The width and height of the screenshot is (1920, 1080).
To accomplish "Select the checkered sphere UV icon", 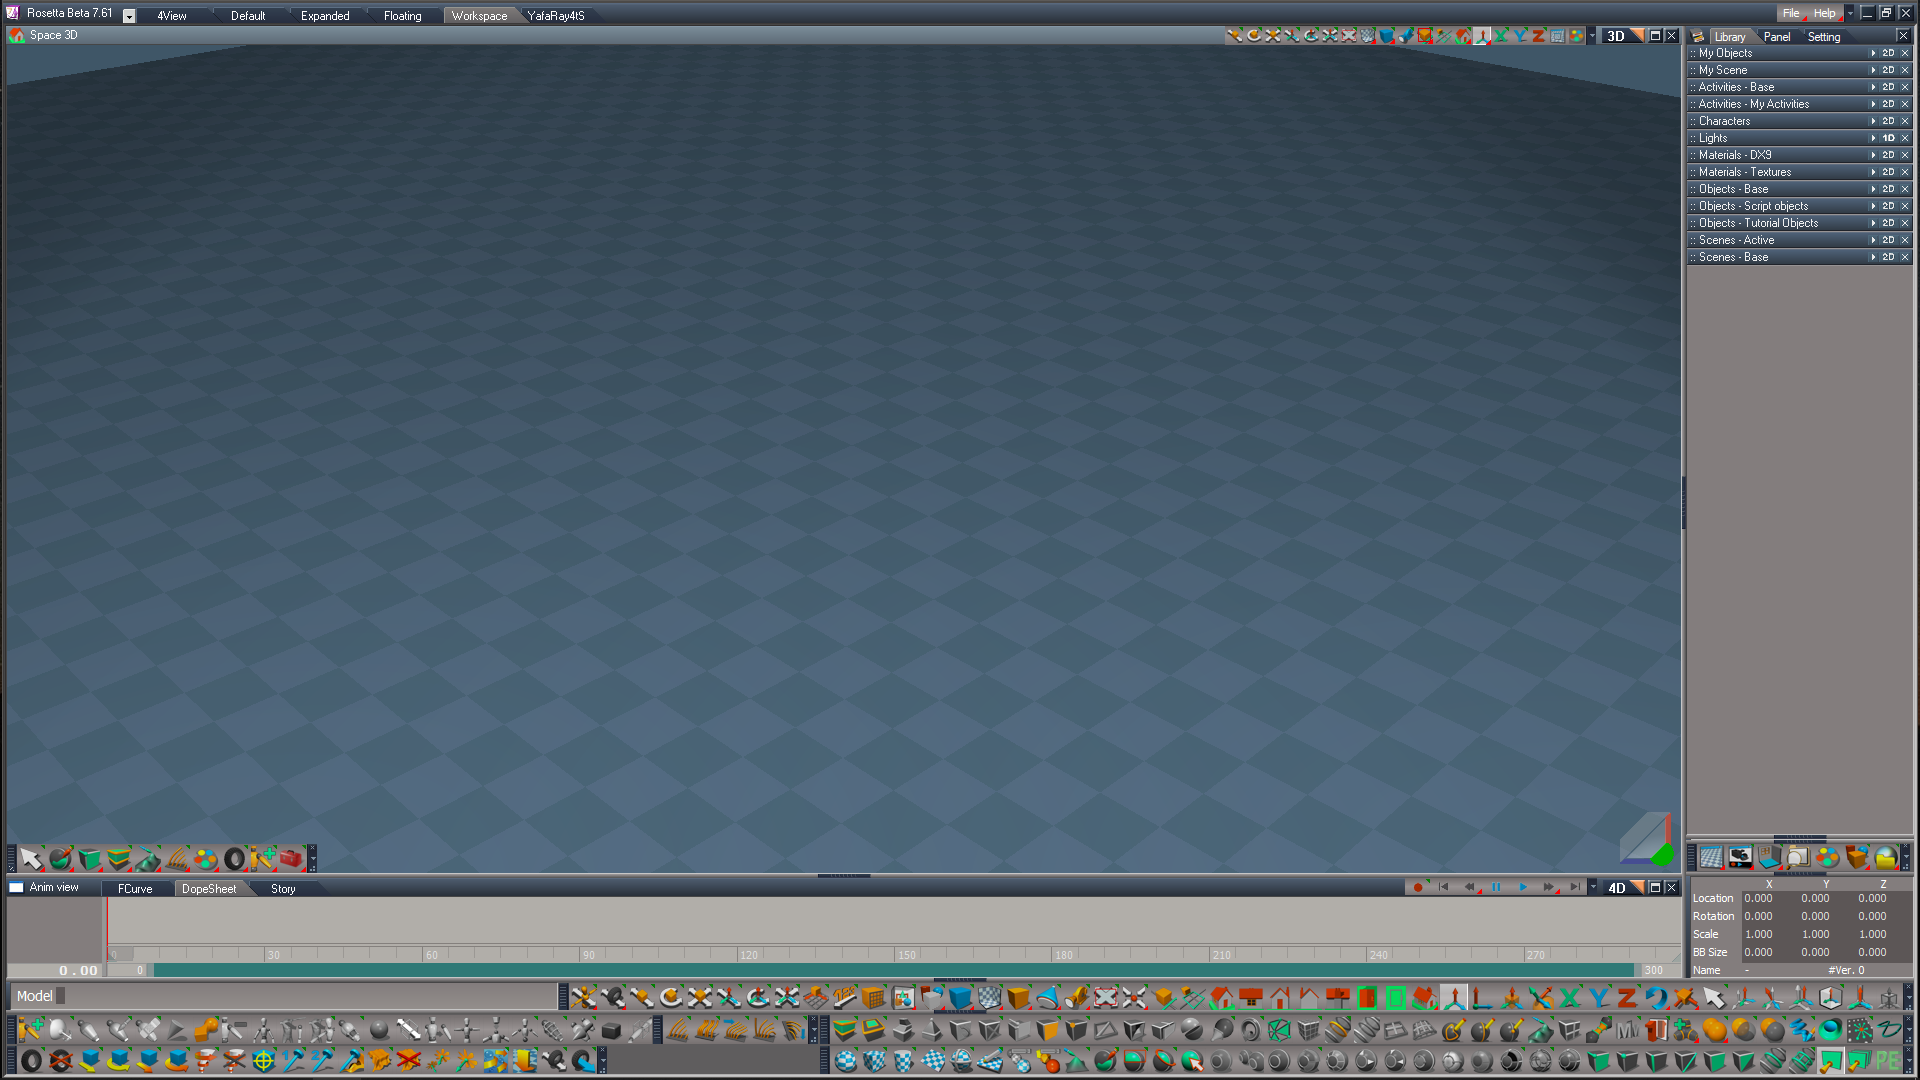I will coord(846,1060).
